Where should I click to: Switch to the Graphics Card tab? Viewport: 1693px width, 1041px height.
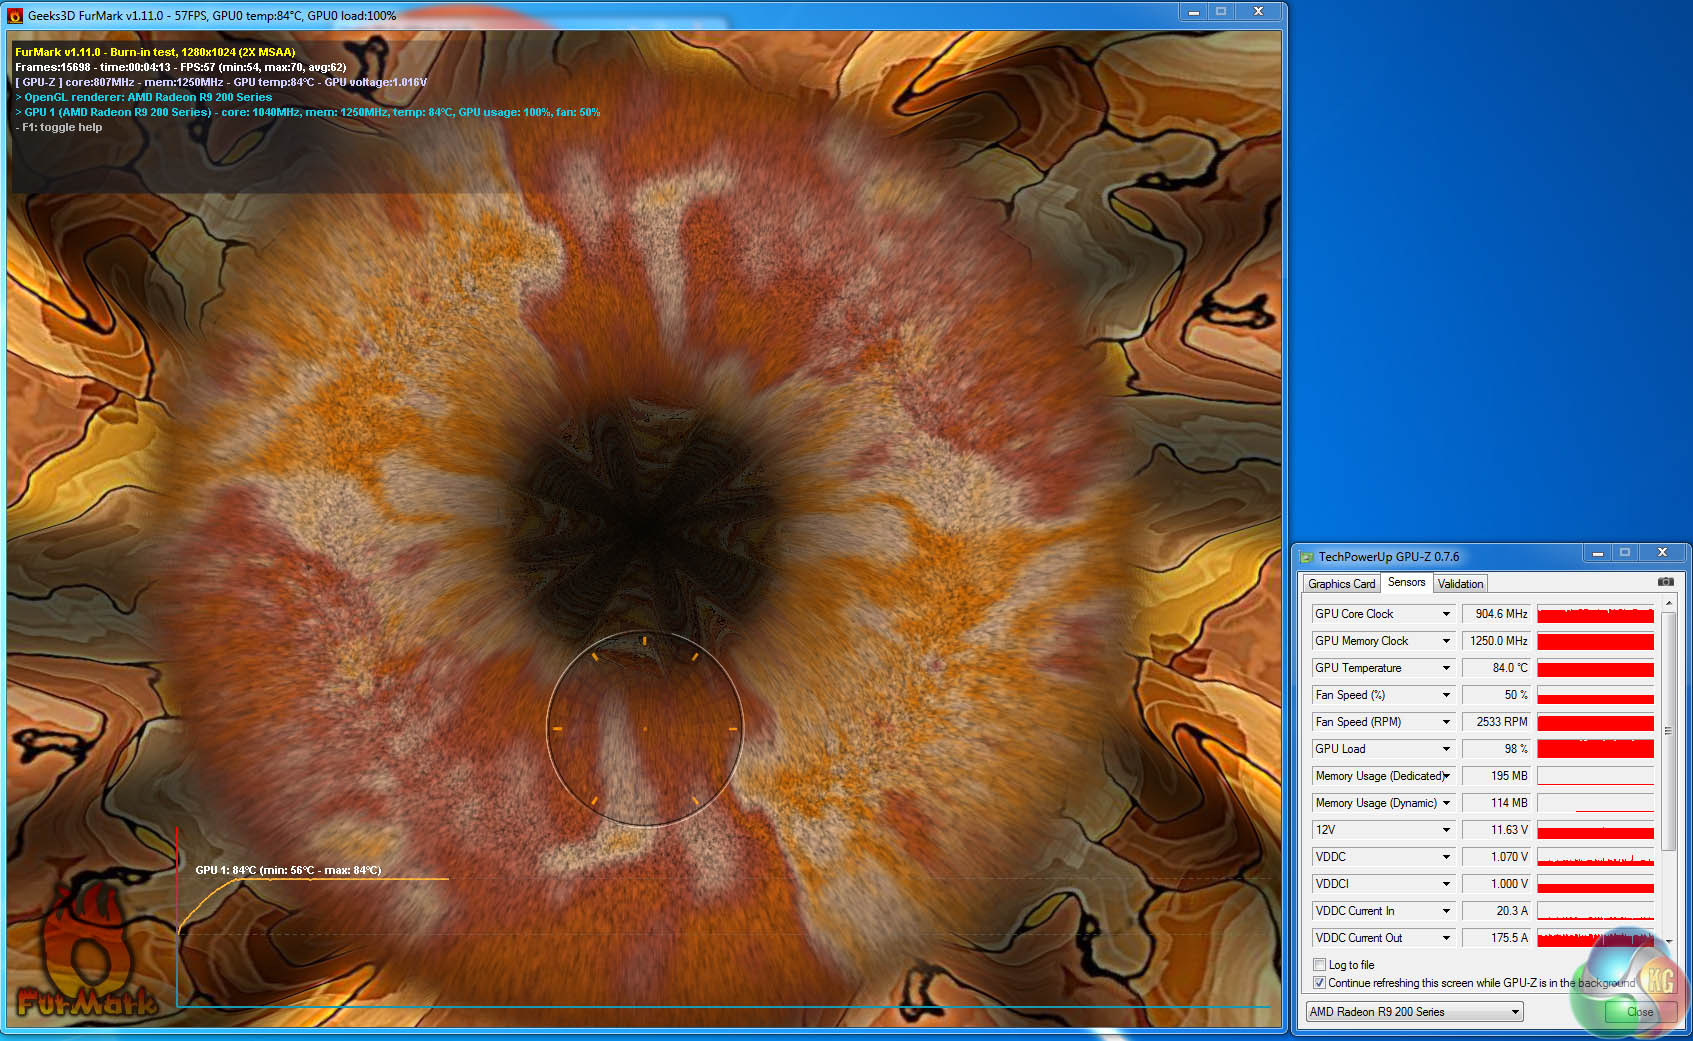click(1341, 584)
